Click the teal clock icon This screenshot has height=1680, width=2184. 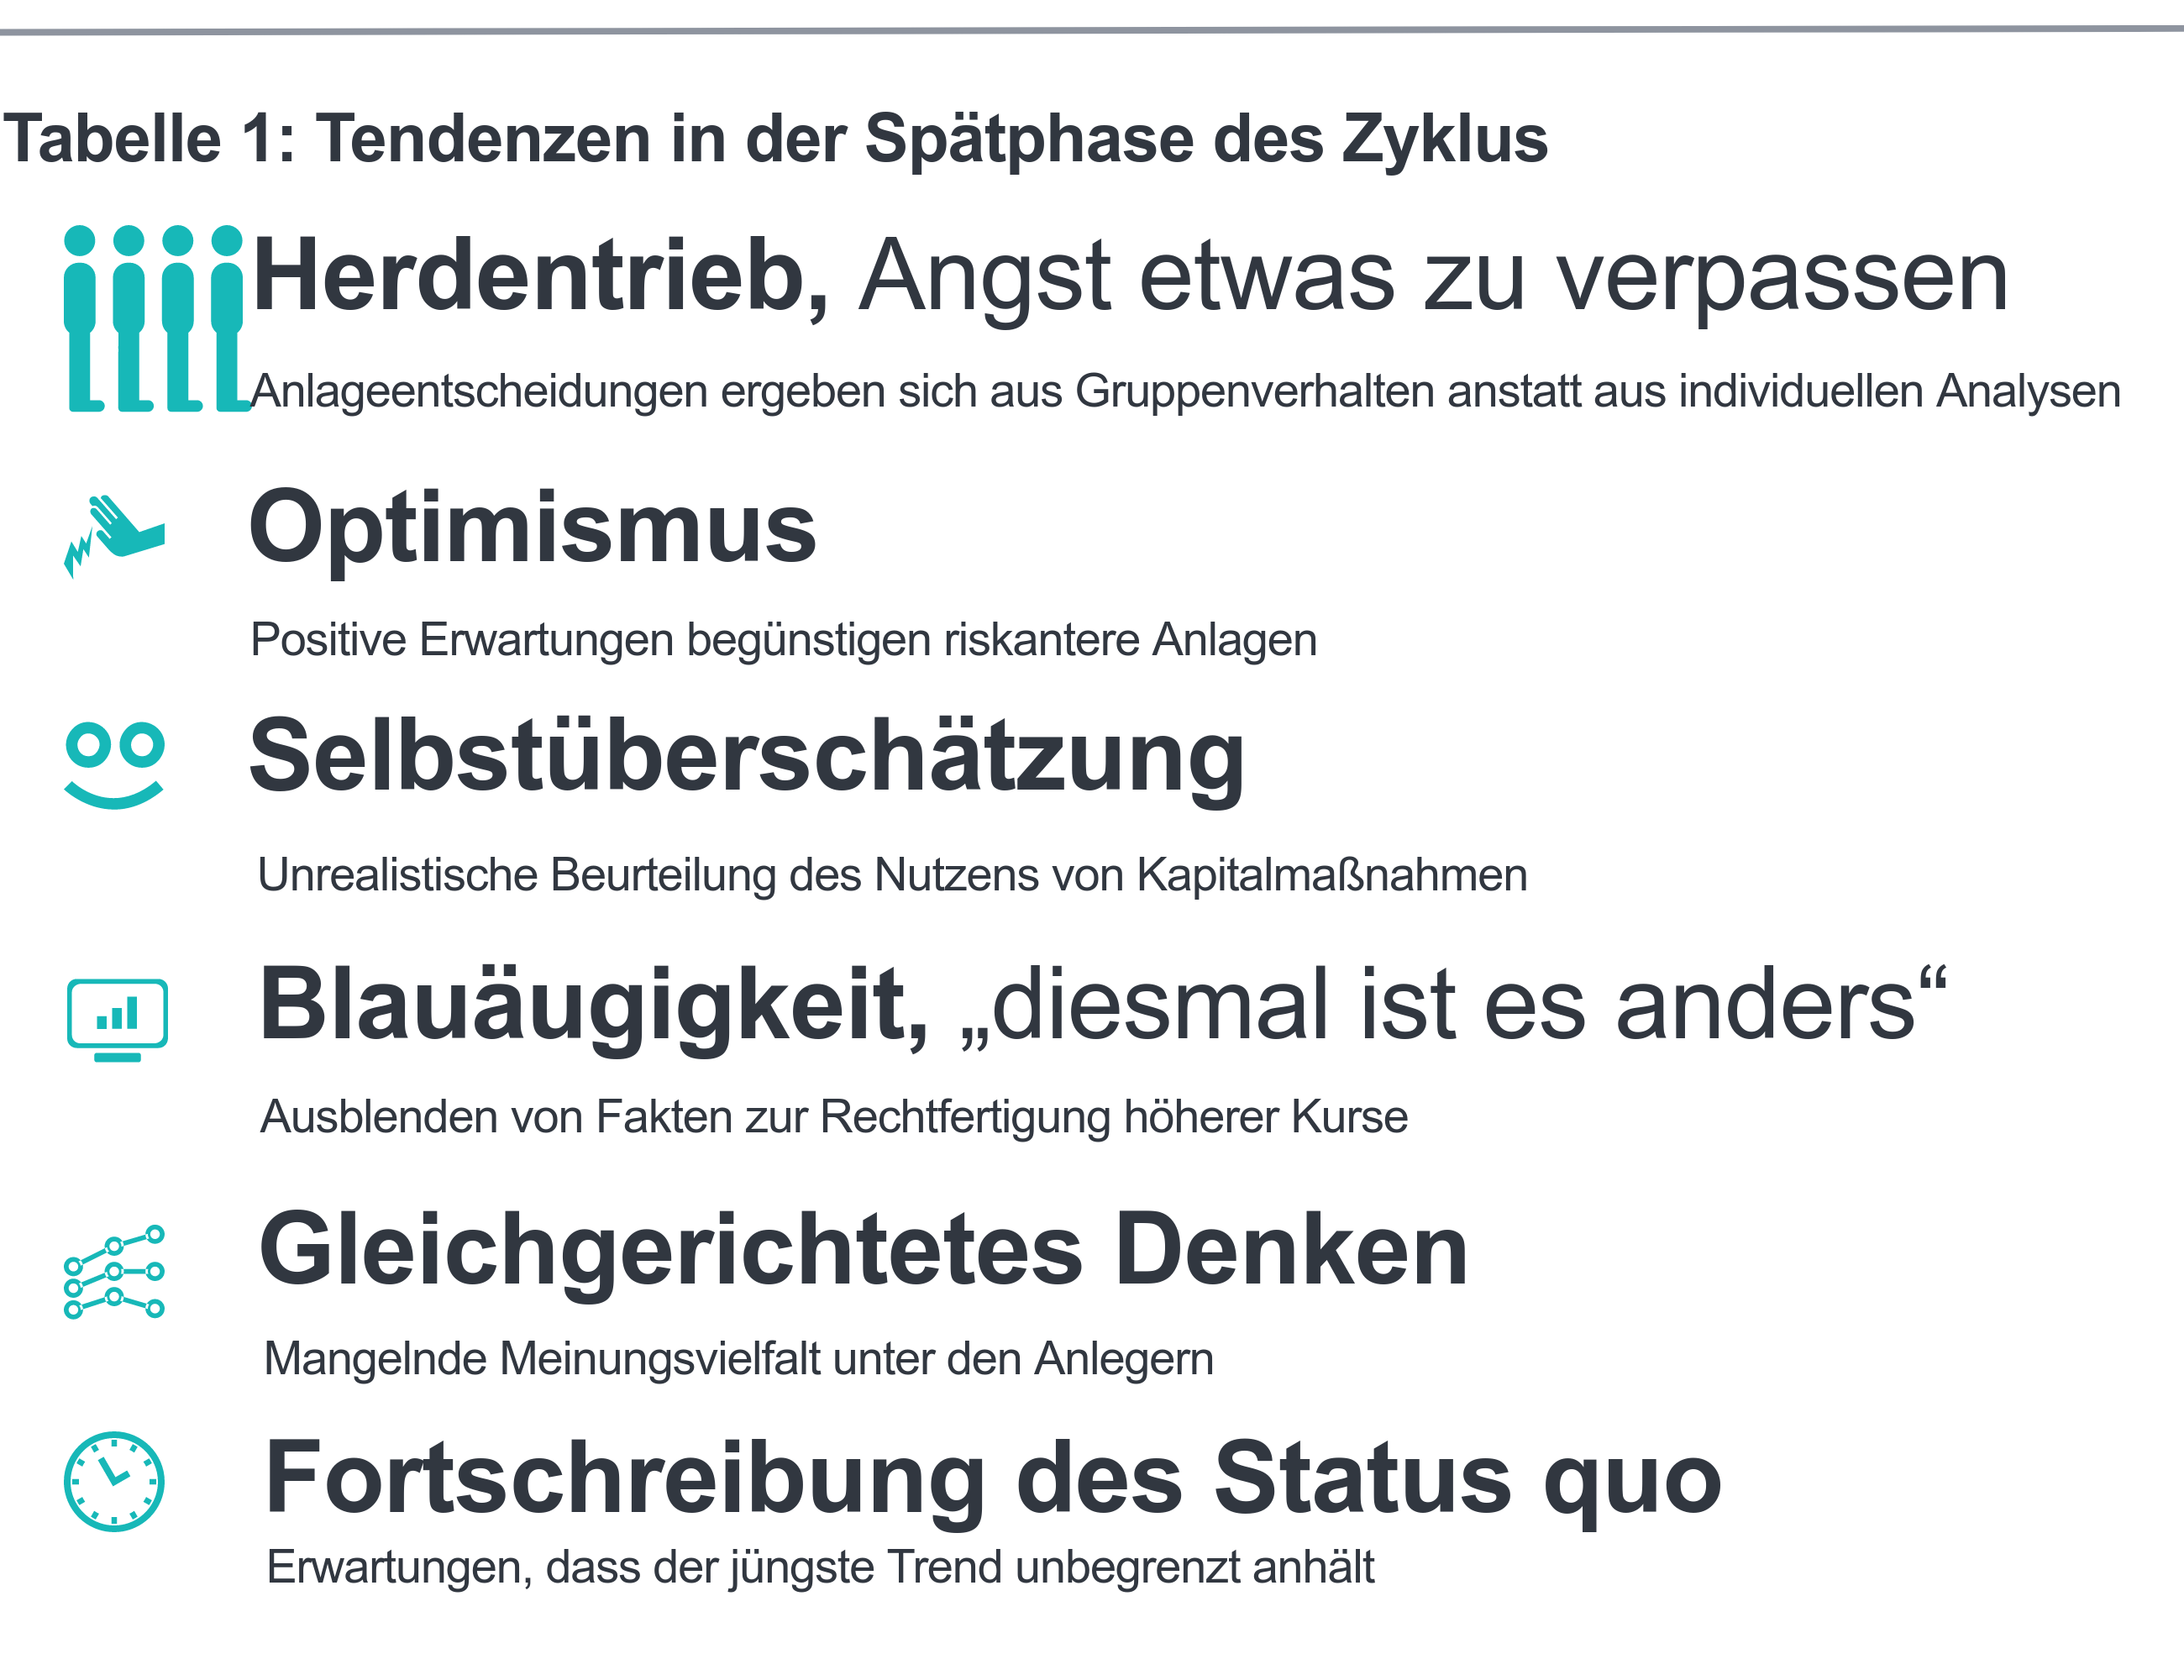pyautogui.click(x=114, y=1482)
